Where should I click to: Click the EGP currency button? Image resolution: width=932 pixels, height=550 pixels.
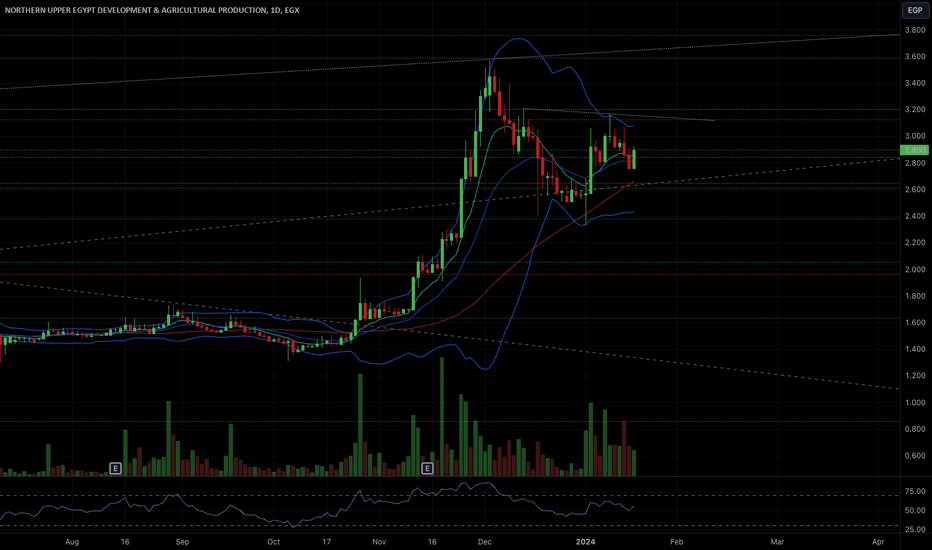[915, 10]
